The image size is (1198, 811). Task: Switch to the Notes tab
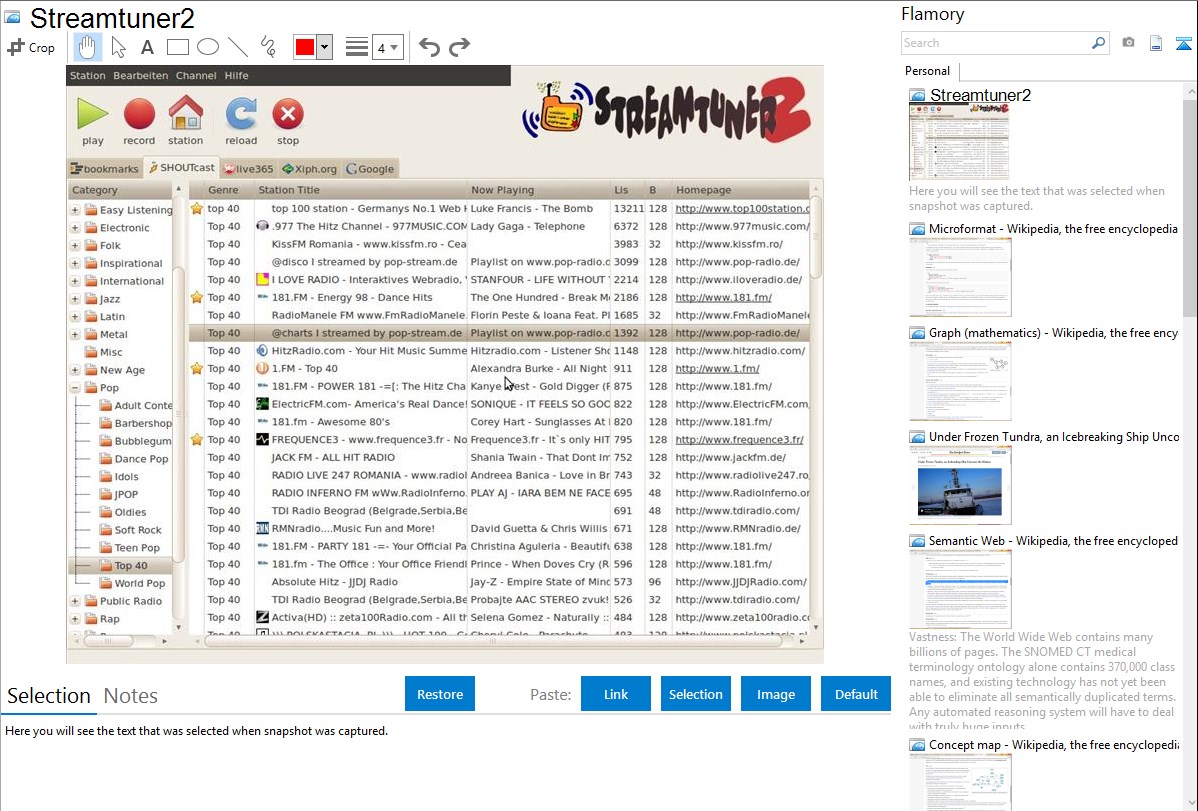pyautogui.click(x=131, y=696)
